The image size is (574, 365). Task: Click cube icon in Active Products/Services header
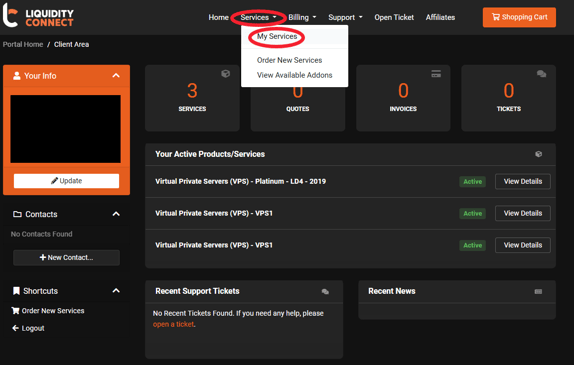538,154
